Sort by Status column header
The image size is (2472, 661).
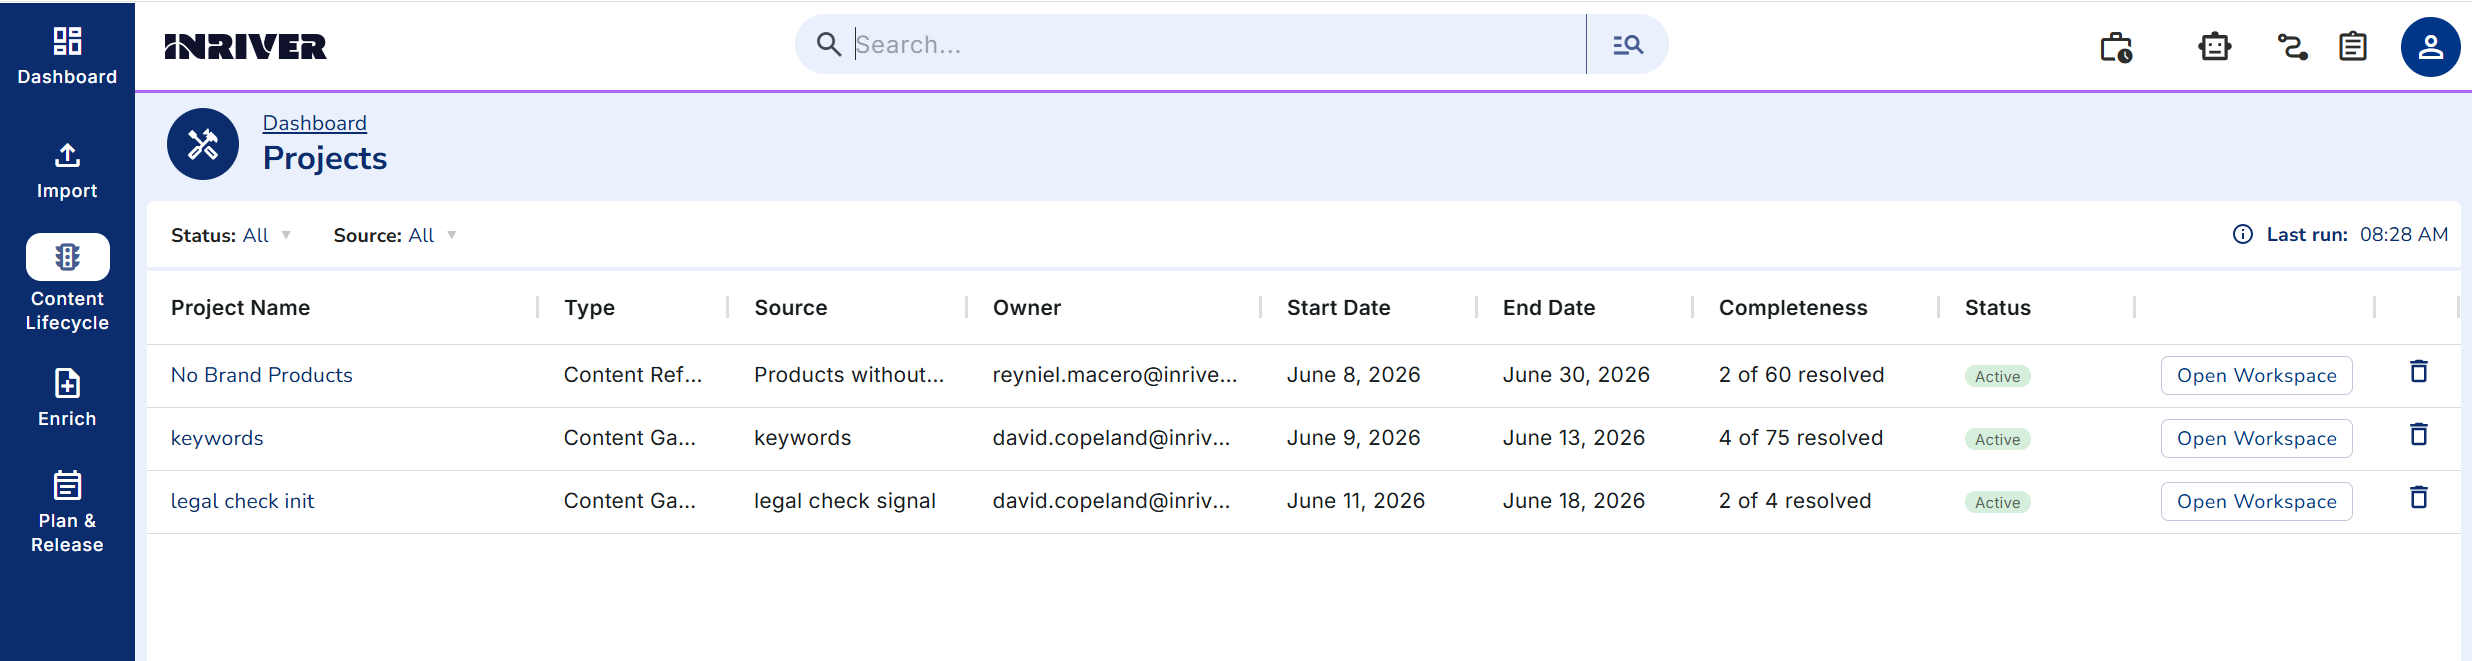pyautogui.click(x=1997, y=308)
